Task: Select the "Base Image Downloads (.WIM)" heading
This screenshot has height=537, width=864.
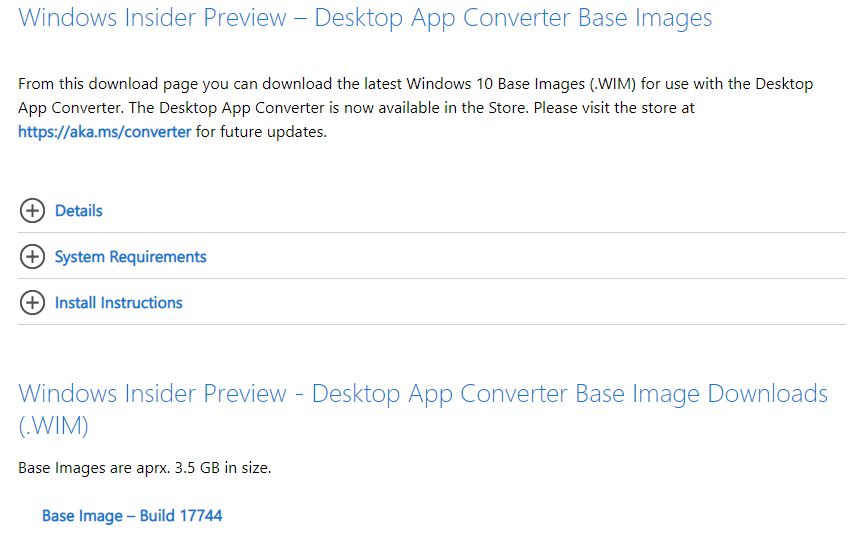Action: pyautogui.click(x=423, y=409)
